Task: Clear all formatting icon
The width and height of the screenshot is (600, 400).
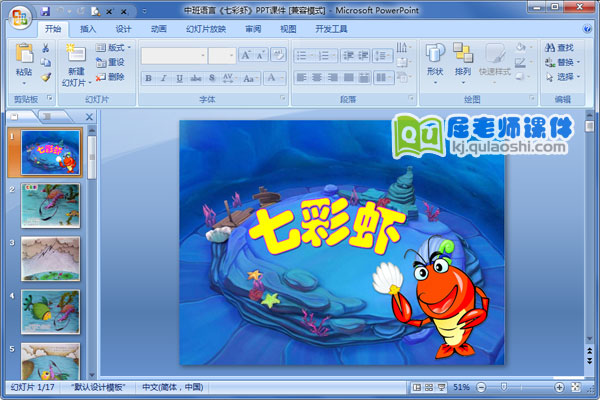Action: click(x=278, y=55)
